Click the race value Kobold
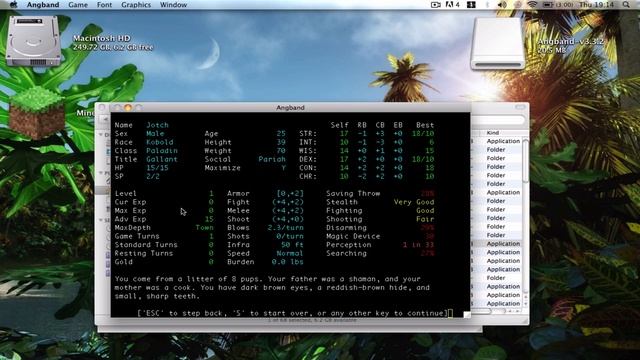 coord(160,142)
